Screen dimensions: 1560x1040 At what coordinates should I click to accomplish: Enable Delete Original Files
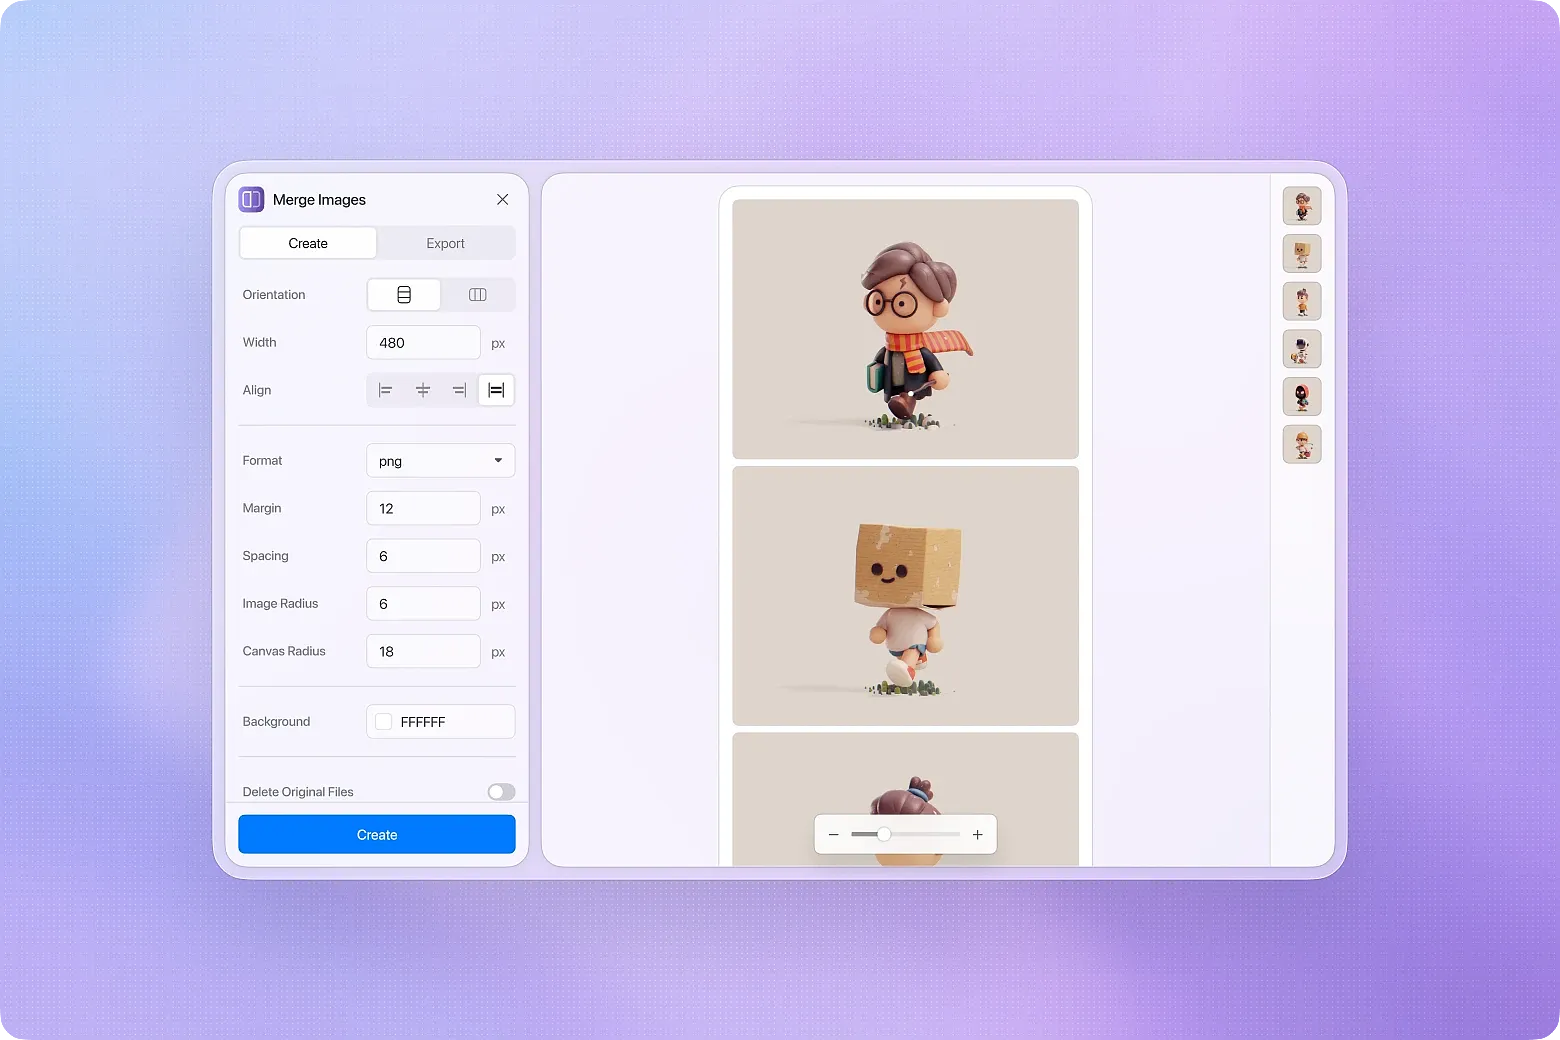pyautogui.click(x=500, y=791)
